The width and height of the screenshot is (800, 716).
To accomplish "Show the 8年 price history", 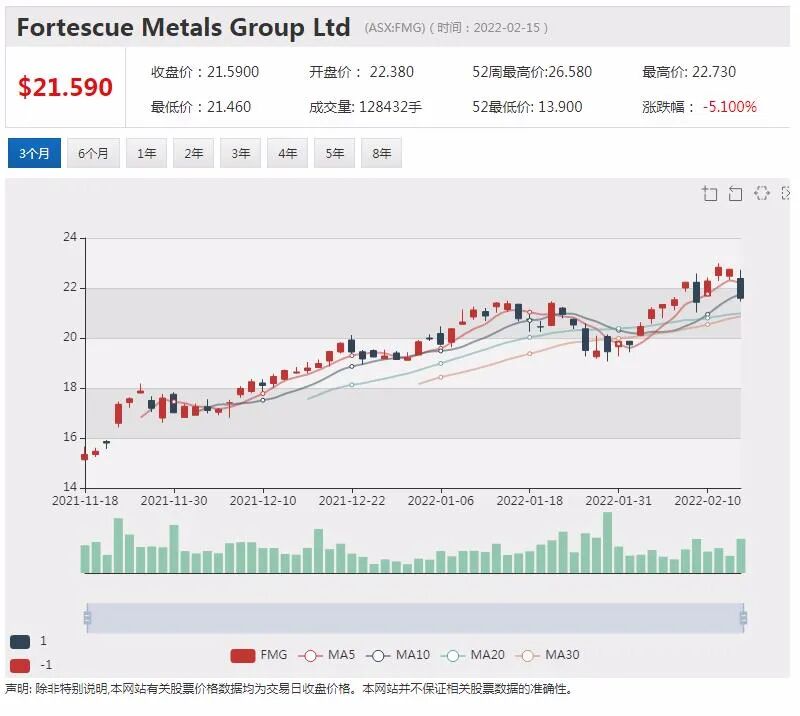I will point(381,153).
